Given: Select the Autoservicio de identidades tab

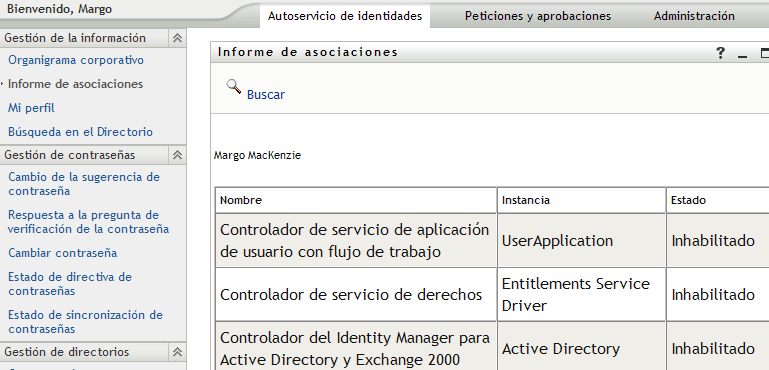Looking at the screenshot, I should [345, 16].
